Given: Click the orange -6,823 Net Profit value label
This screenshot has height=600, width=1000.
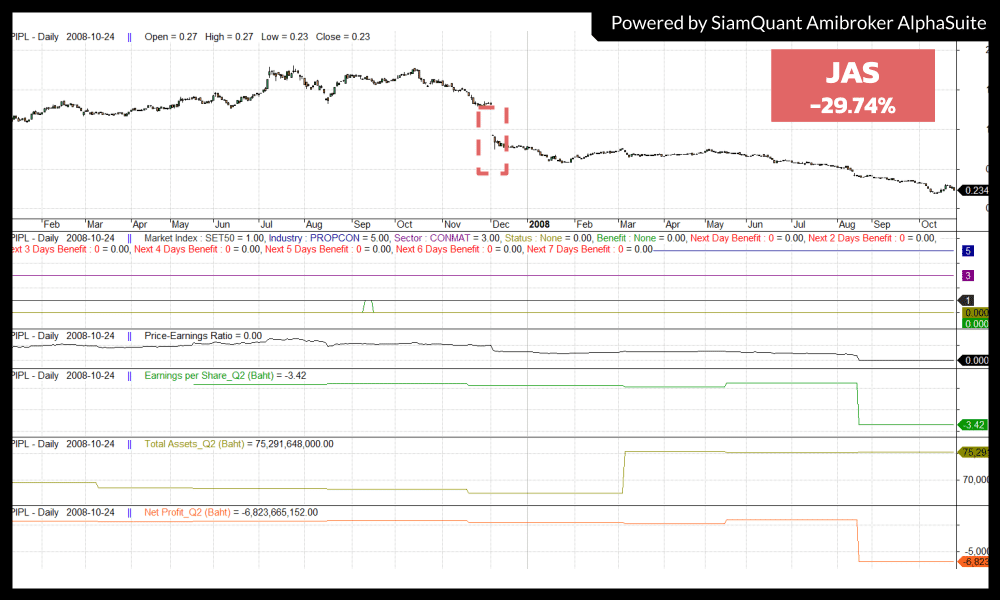Looking at the screenshot, I should (x=973, y=562).
